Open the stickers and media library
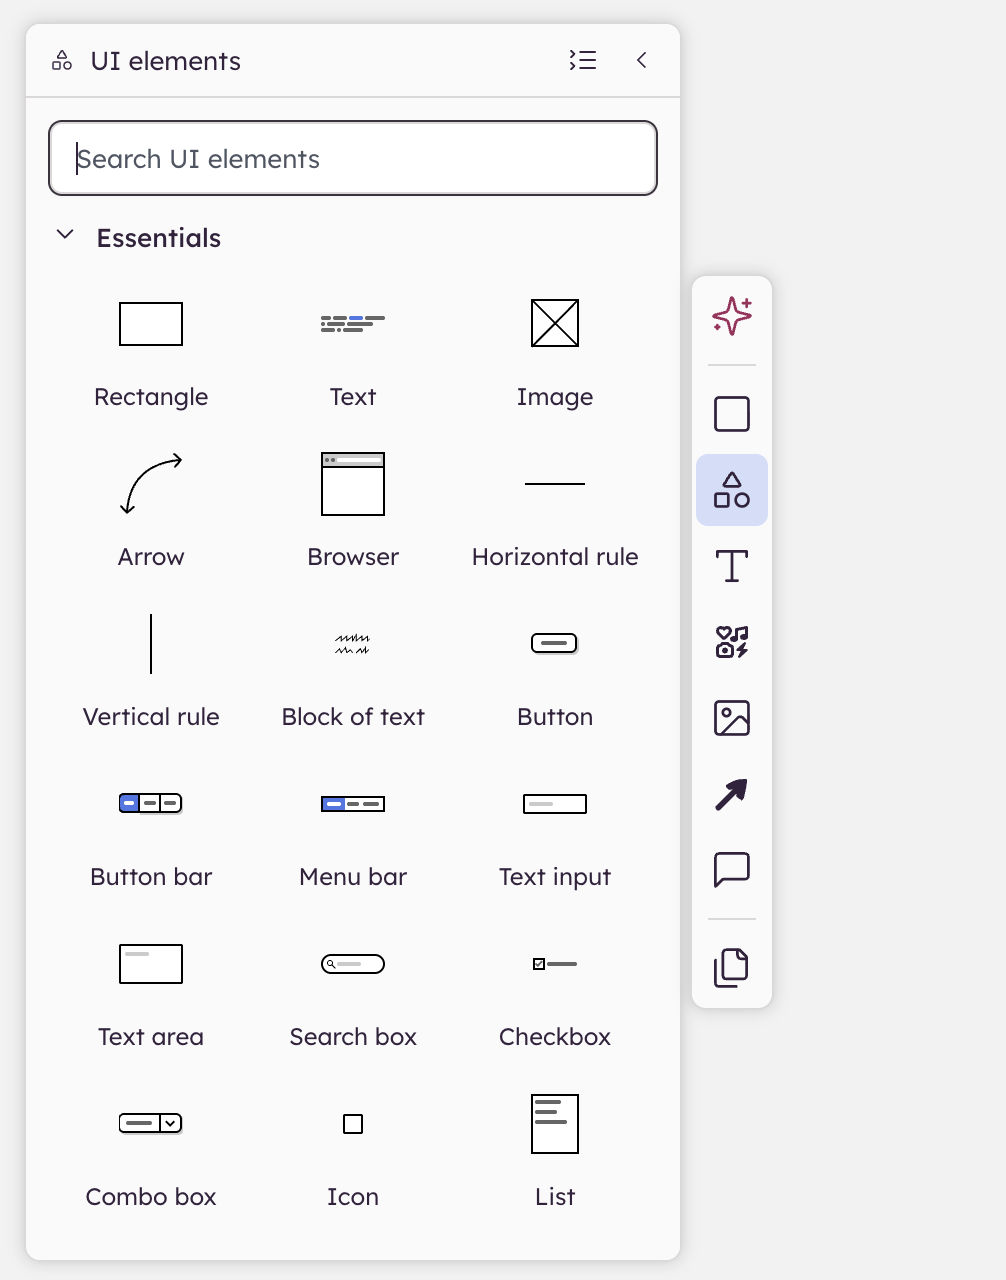Viewport: 1006px width, 1280px height. point(731,641)
